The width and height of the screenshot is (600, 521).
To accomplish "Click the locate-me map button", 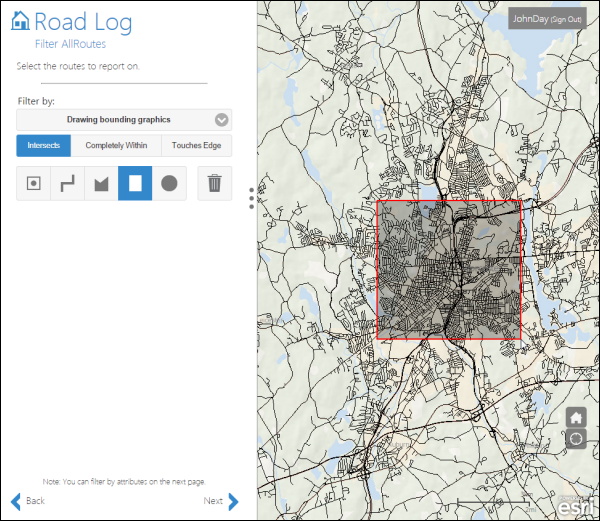I will pyautogui.click(x=575, y=438).
